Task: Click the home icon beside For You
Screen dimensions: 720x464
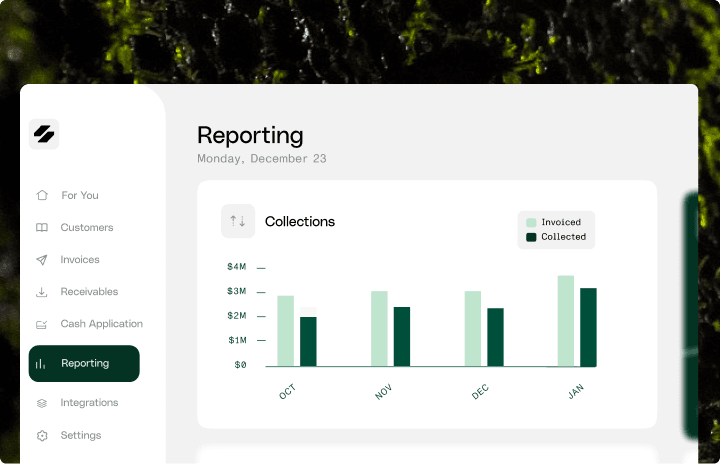Action: click(x=42, y=195)
